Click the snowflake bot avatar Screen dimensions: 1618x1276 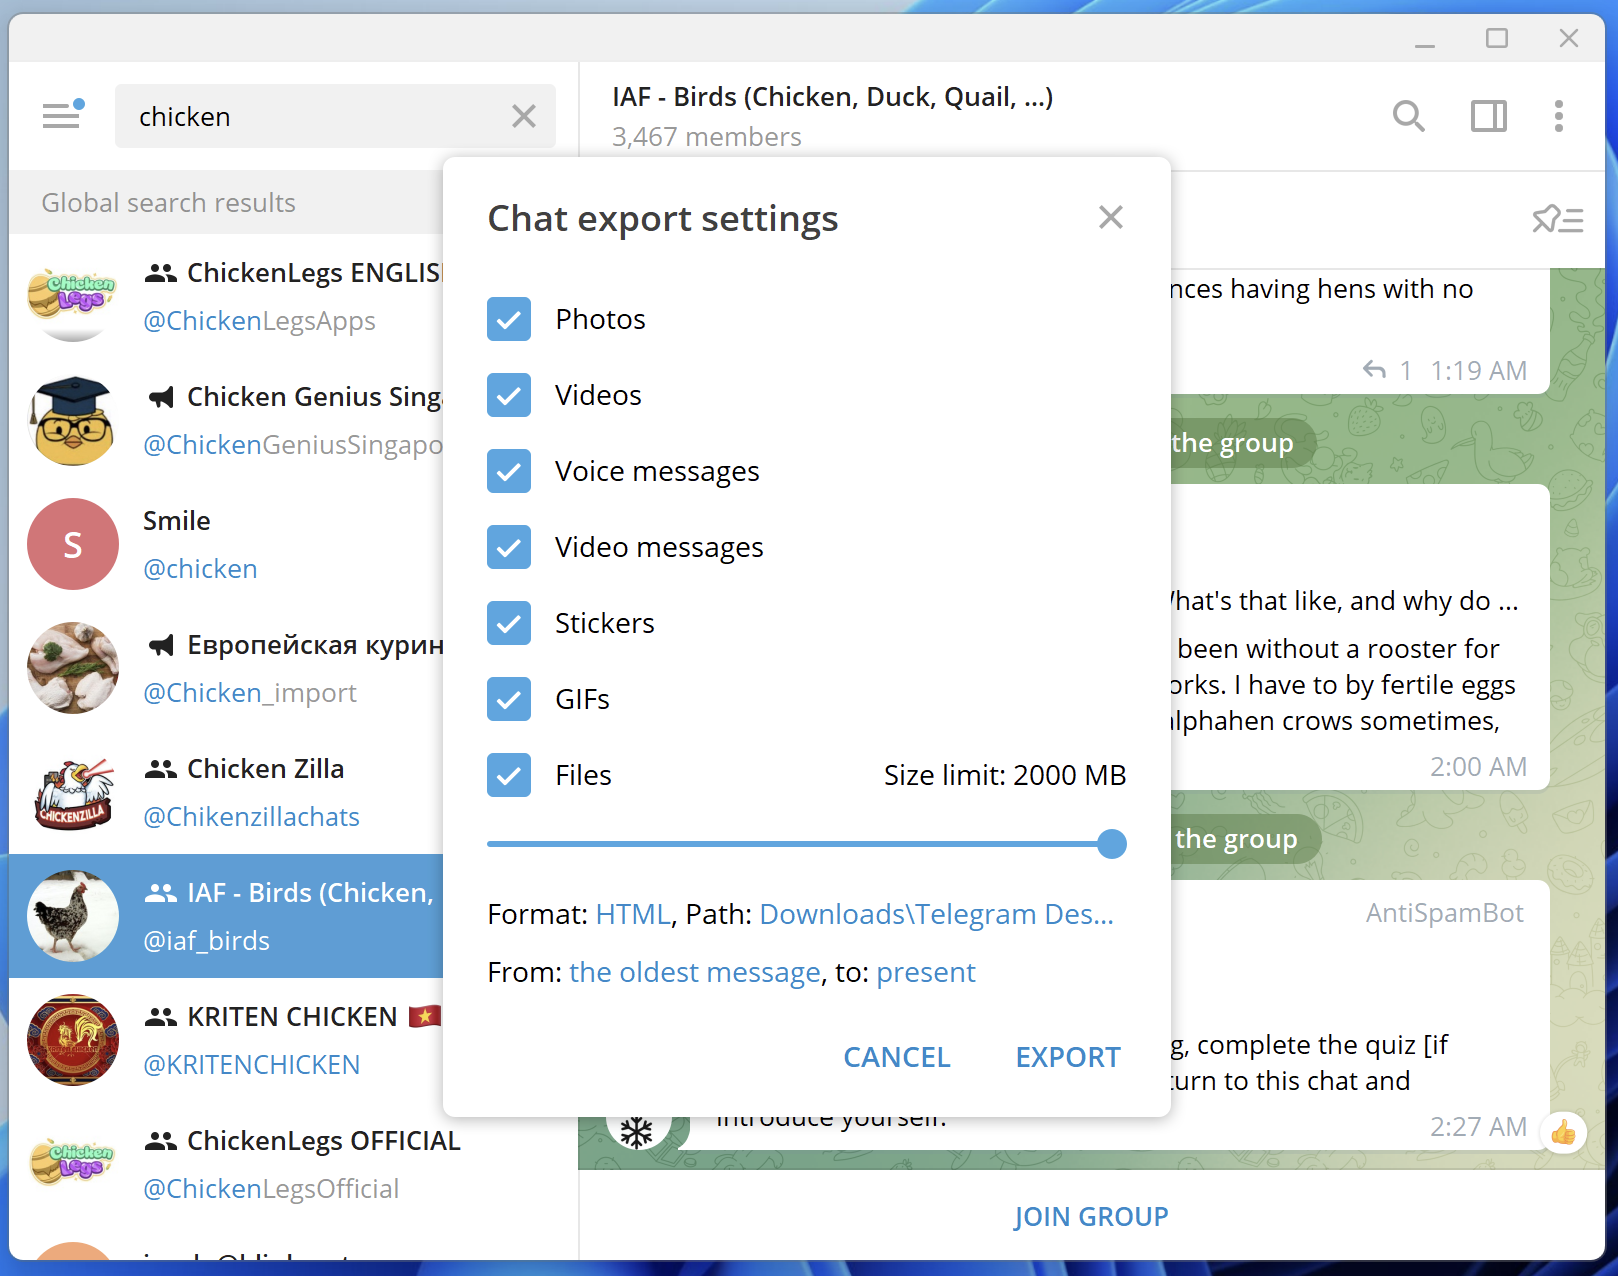tap(637, 1132)
